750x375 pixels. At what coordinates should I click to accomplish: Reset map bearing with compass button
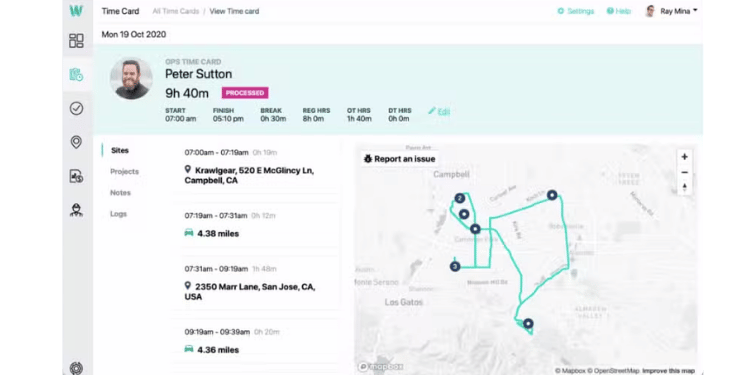pos(684,187)
